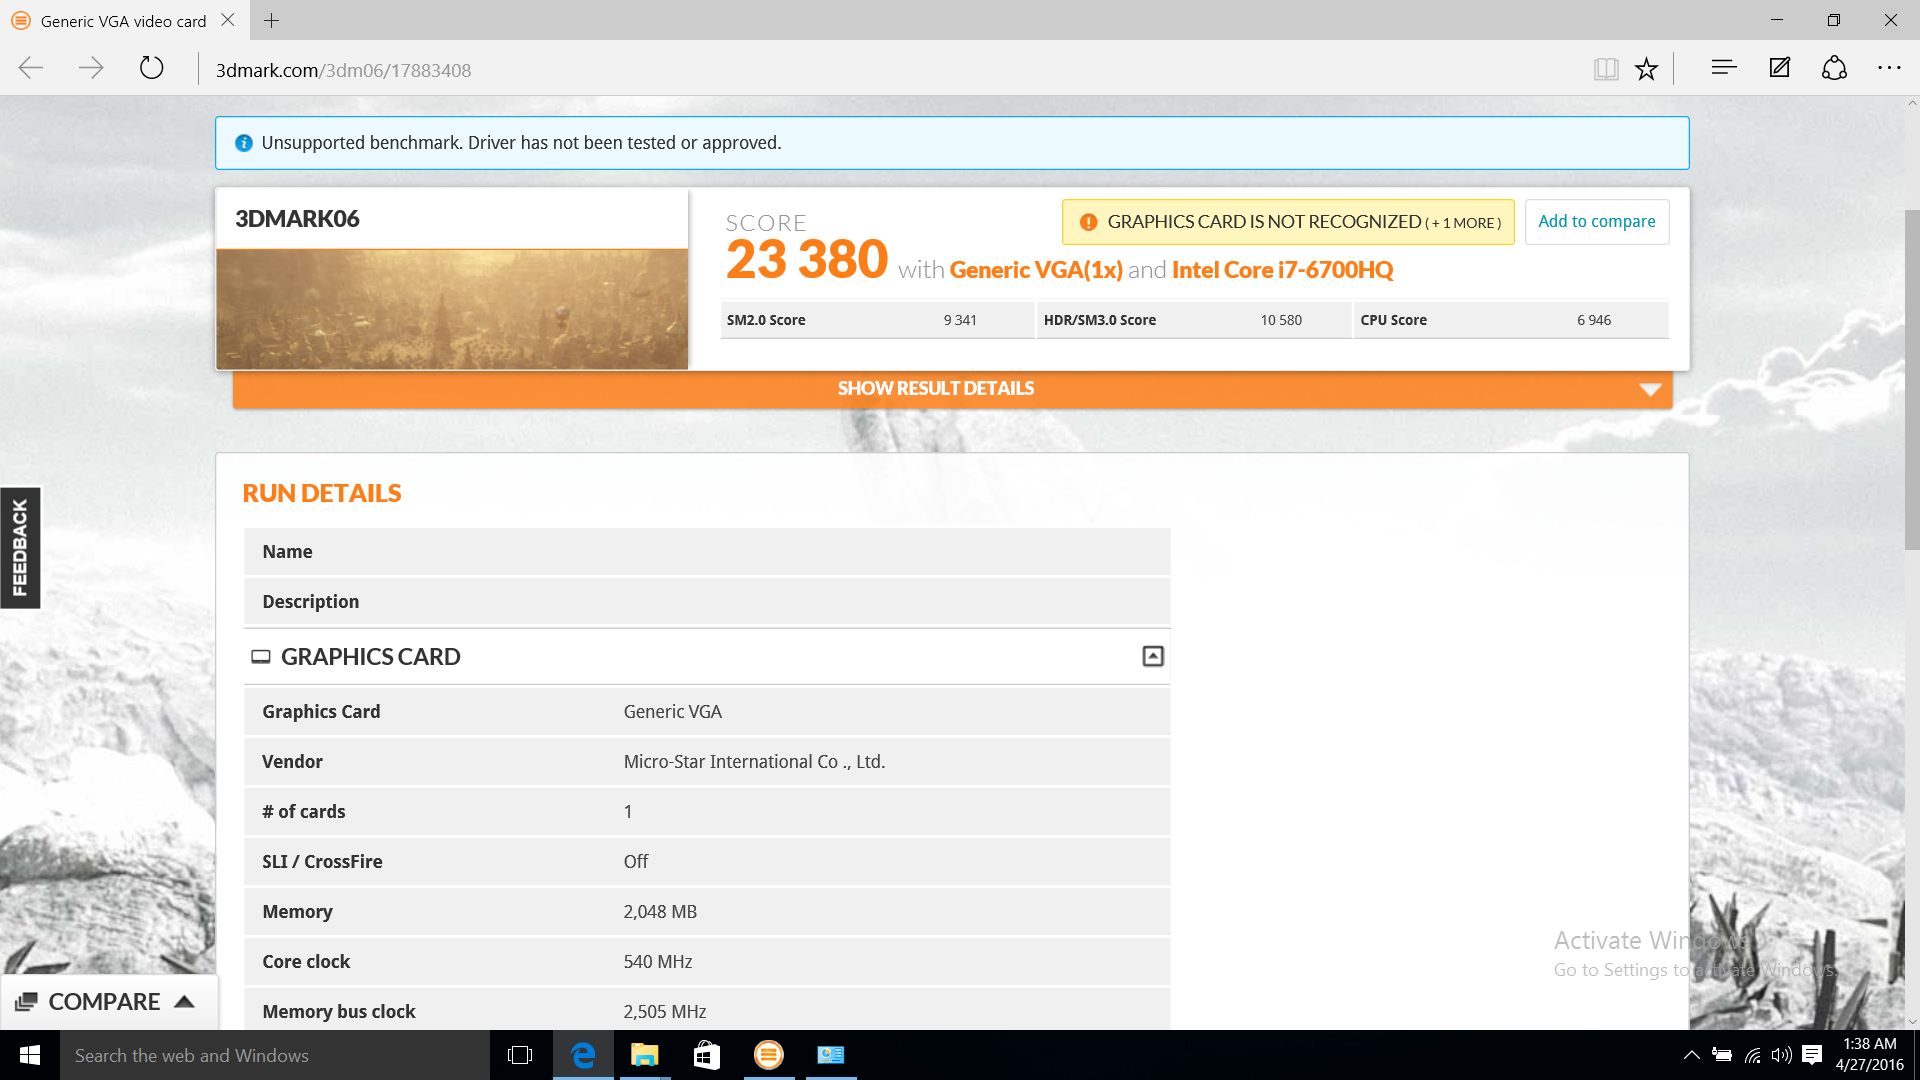Expand SHOW RESULT DETAILS bar

[952, 389]
